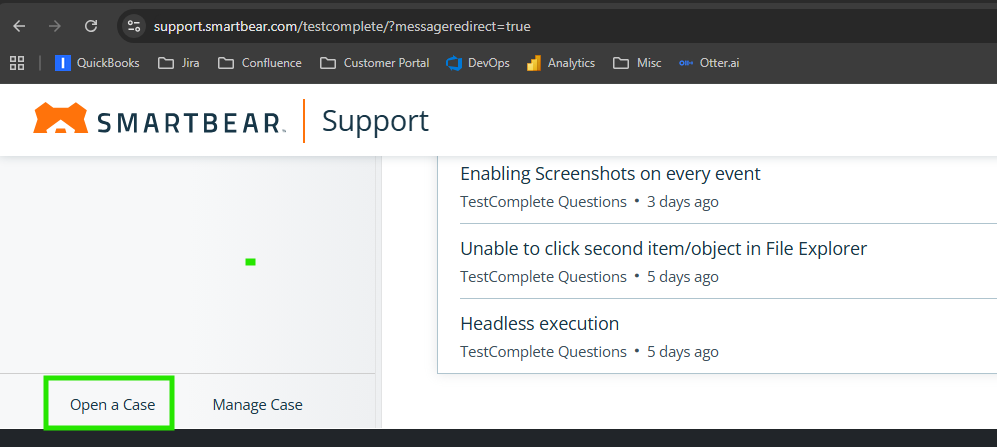Screen dimensions: 997x447
Task: Expand the Confluence bookmarks folder
Action: 260,63
